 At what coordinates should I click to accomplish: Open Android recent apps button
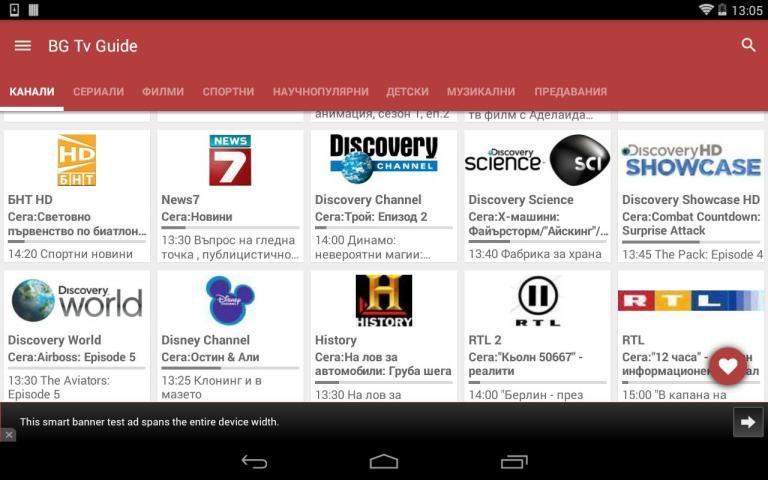(x=514, y=461)
